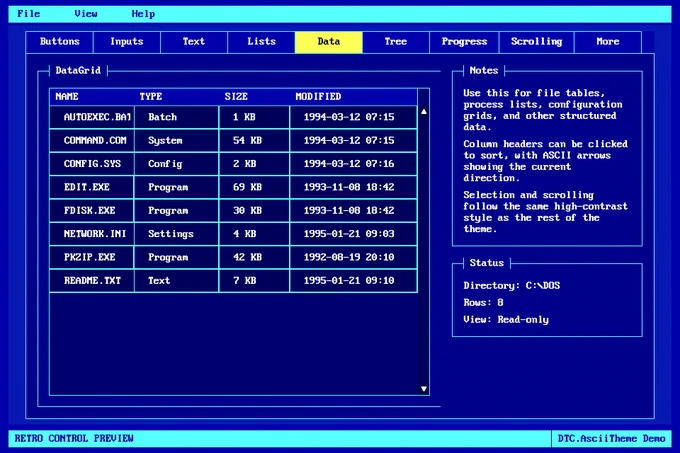Click the DataGrid vertical scrollbar track
The image size is (680, 453).
tap(424, 250)
